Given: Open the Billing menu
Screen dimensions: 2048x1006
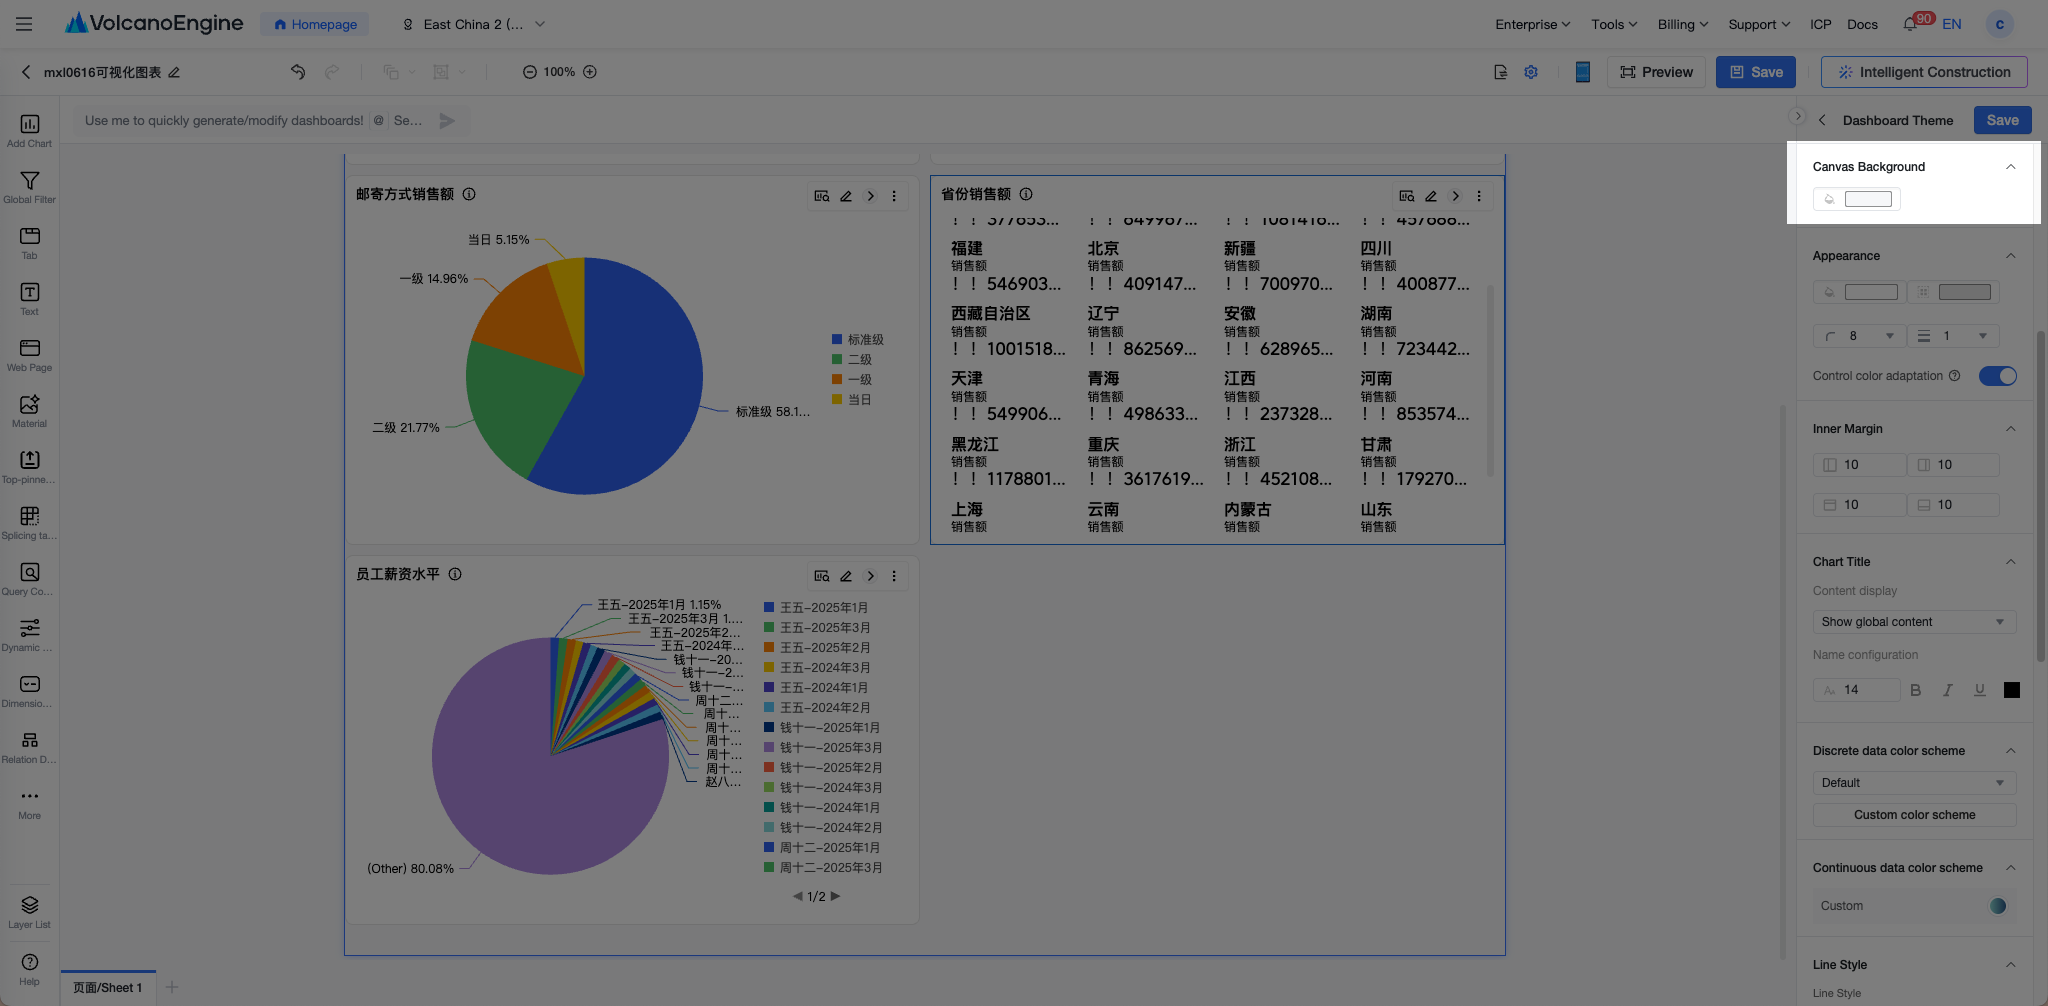Looking at the screenshot, I should point(1682,24).
